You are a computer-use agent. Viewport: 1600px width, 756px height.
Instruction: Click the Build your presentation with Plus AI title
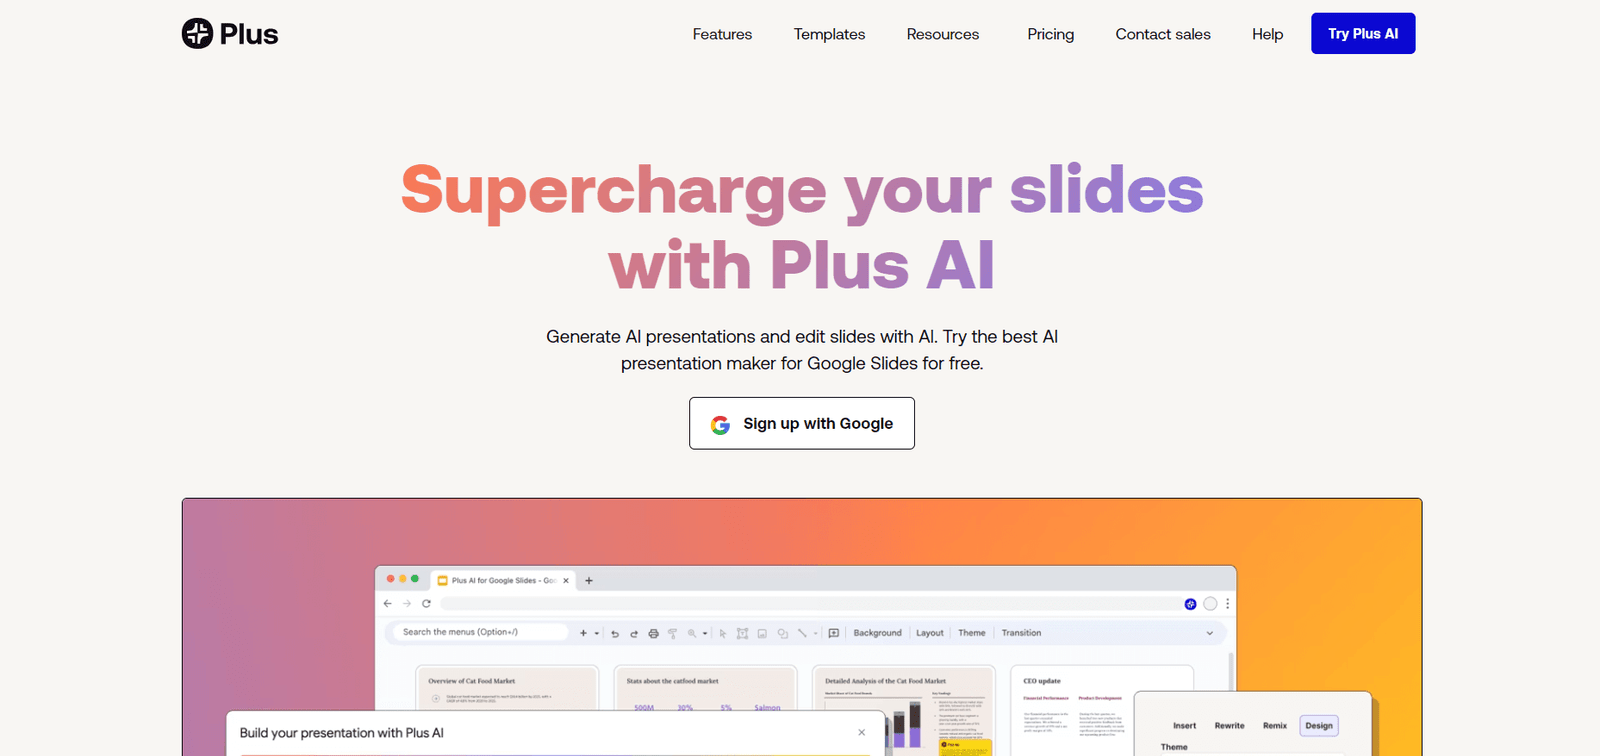click(342, 733)
